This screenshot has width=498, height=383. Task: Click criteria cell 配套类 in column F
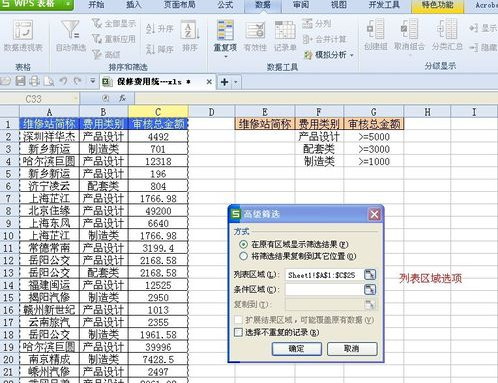319,149
